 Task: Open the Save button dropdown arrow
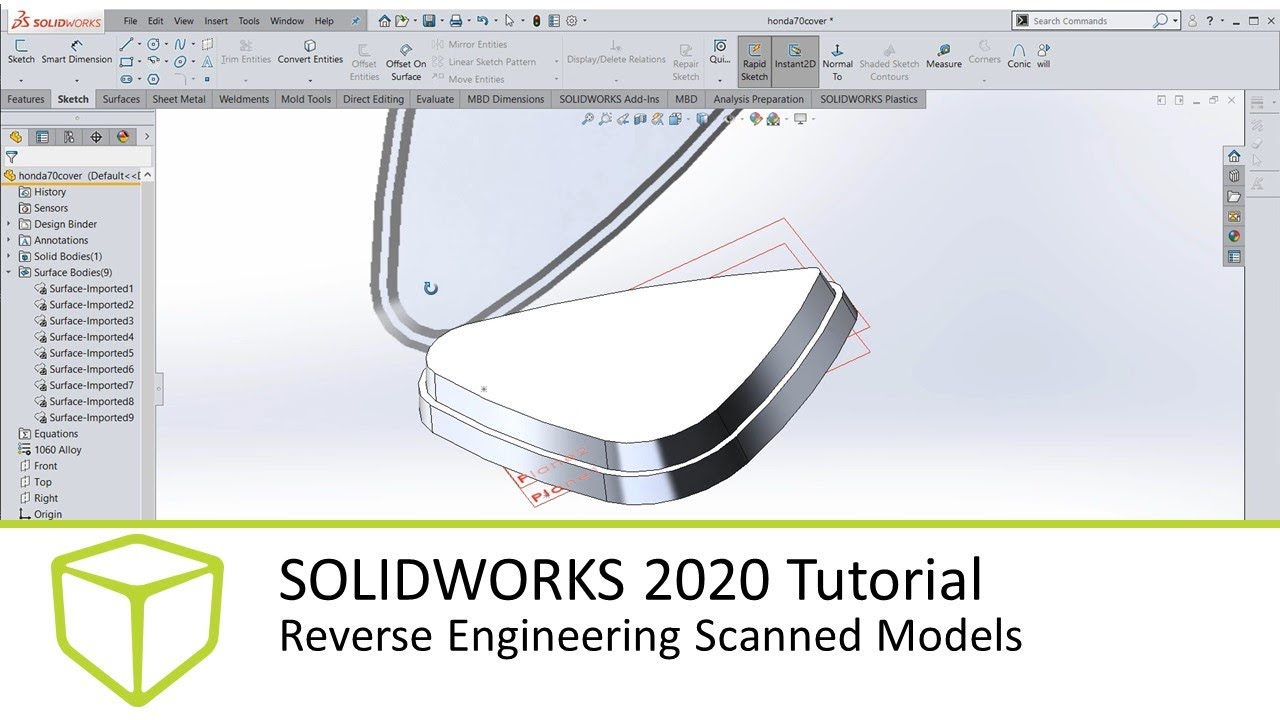click(440, 20)
